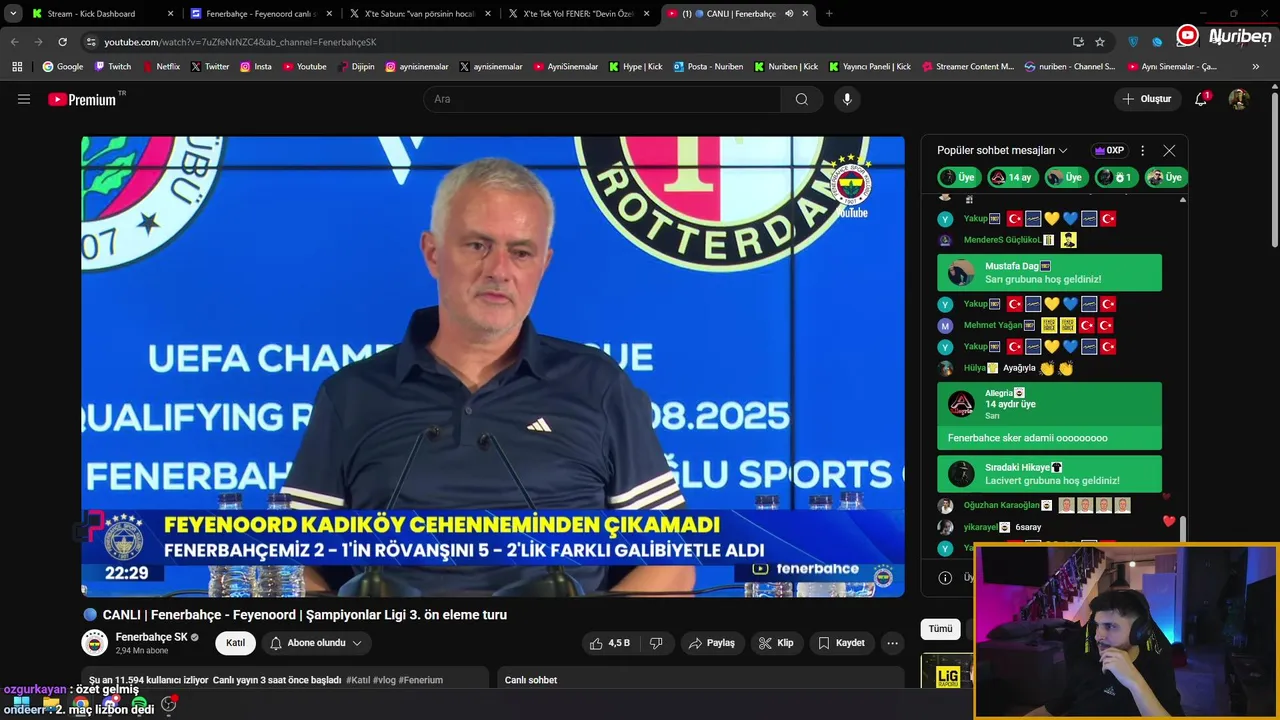Viewport: 1280px width, 720px height.
Task: Click the Oluştur create button
Action: point(1146,99)
